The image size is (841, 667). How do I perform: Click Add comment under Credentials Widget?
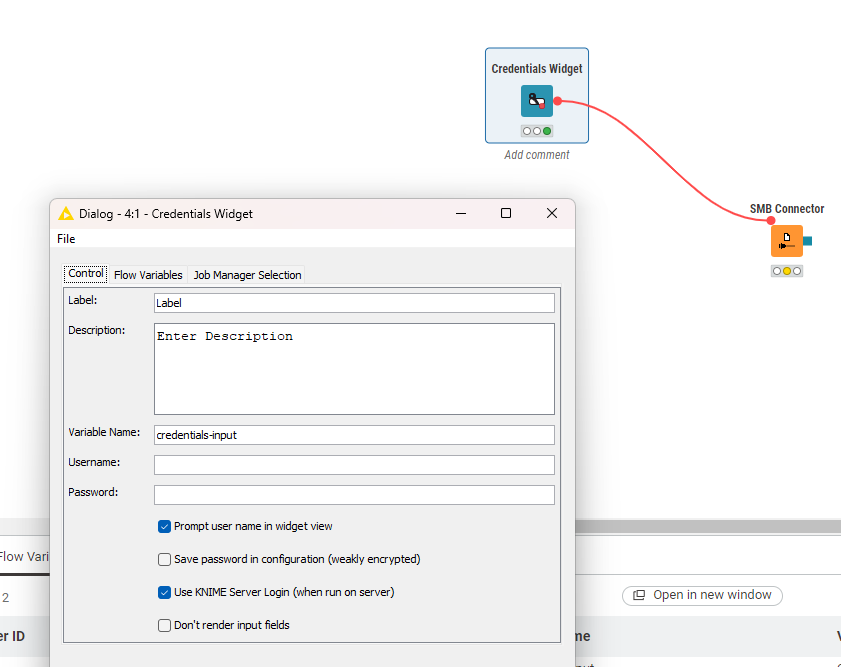coord(536,155)
